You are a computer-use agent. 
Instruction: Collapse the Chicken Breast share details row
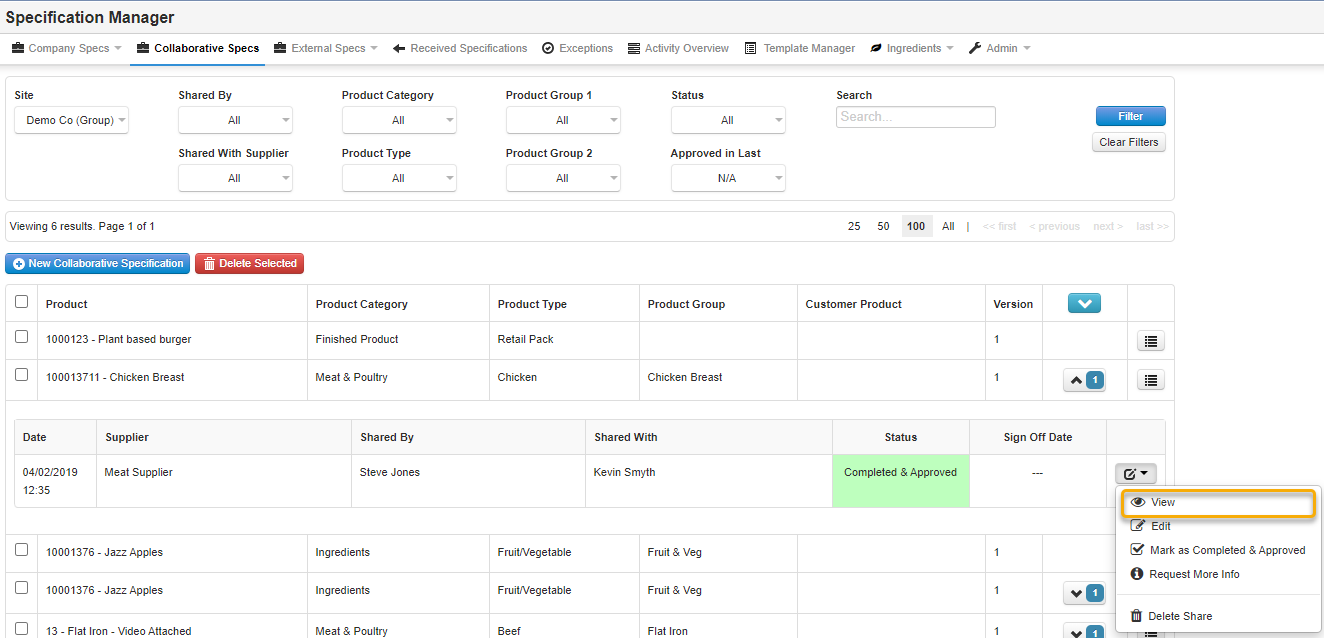click(1077, 379)
